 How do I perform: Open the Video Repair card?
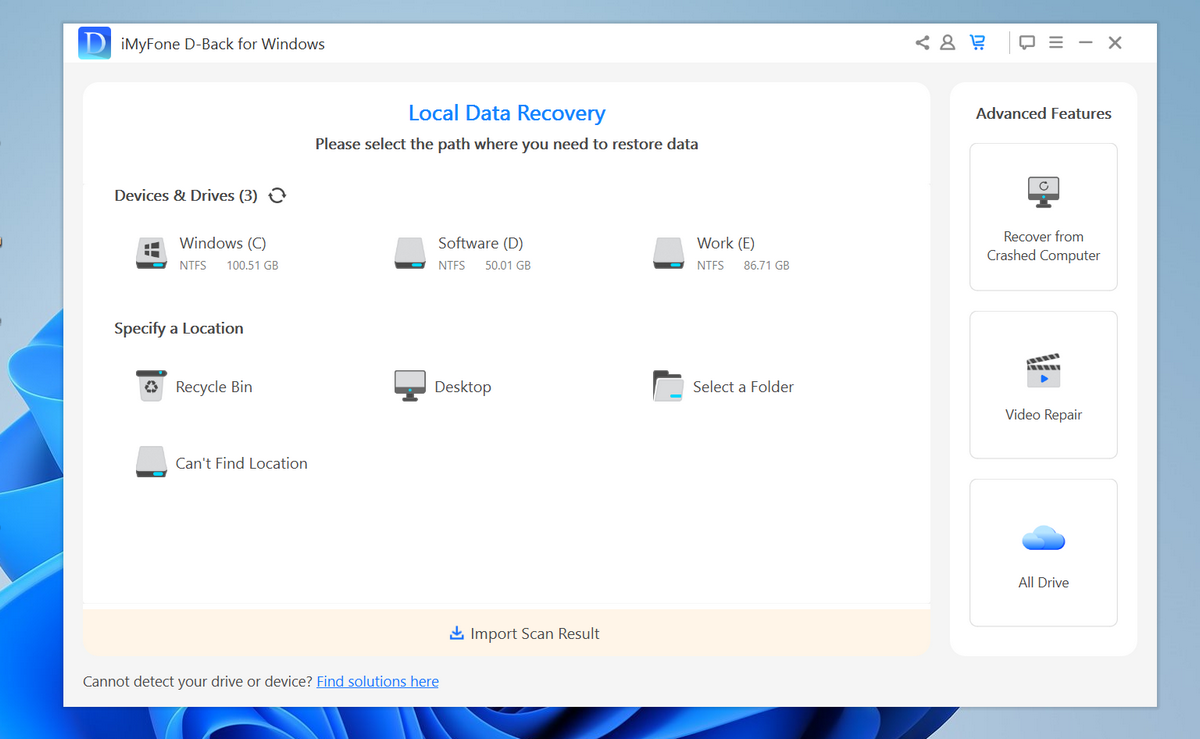click(1043, 385)
